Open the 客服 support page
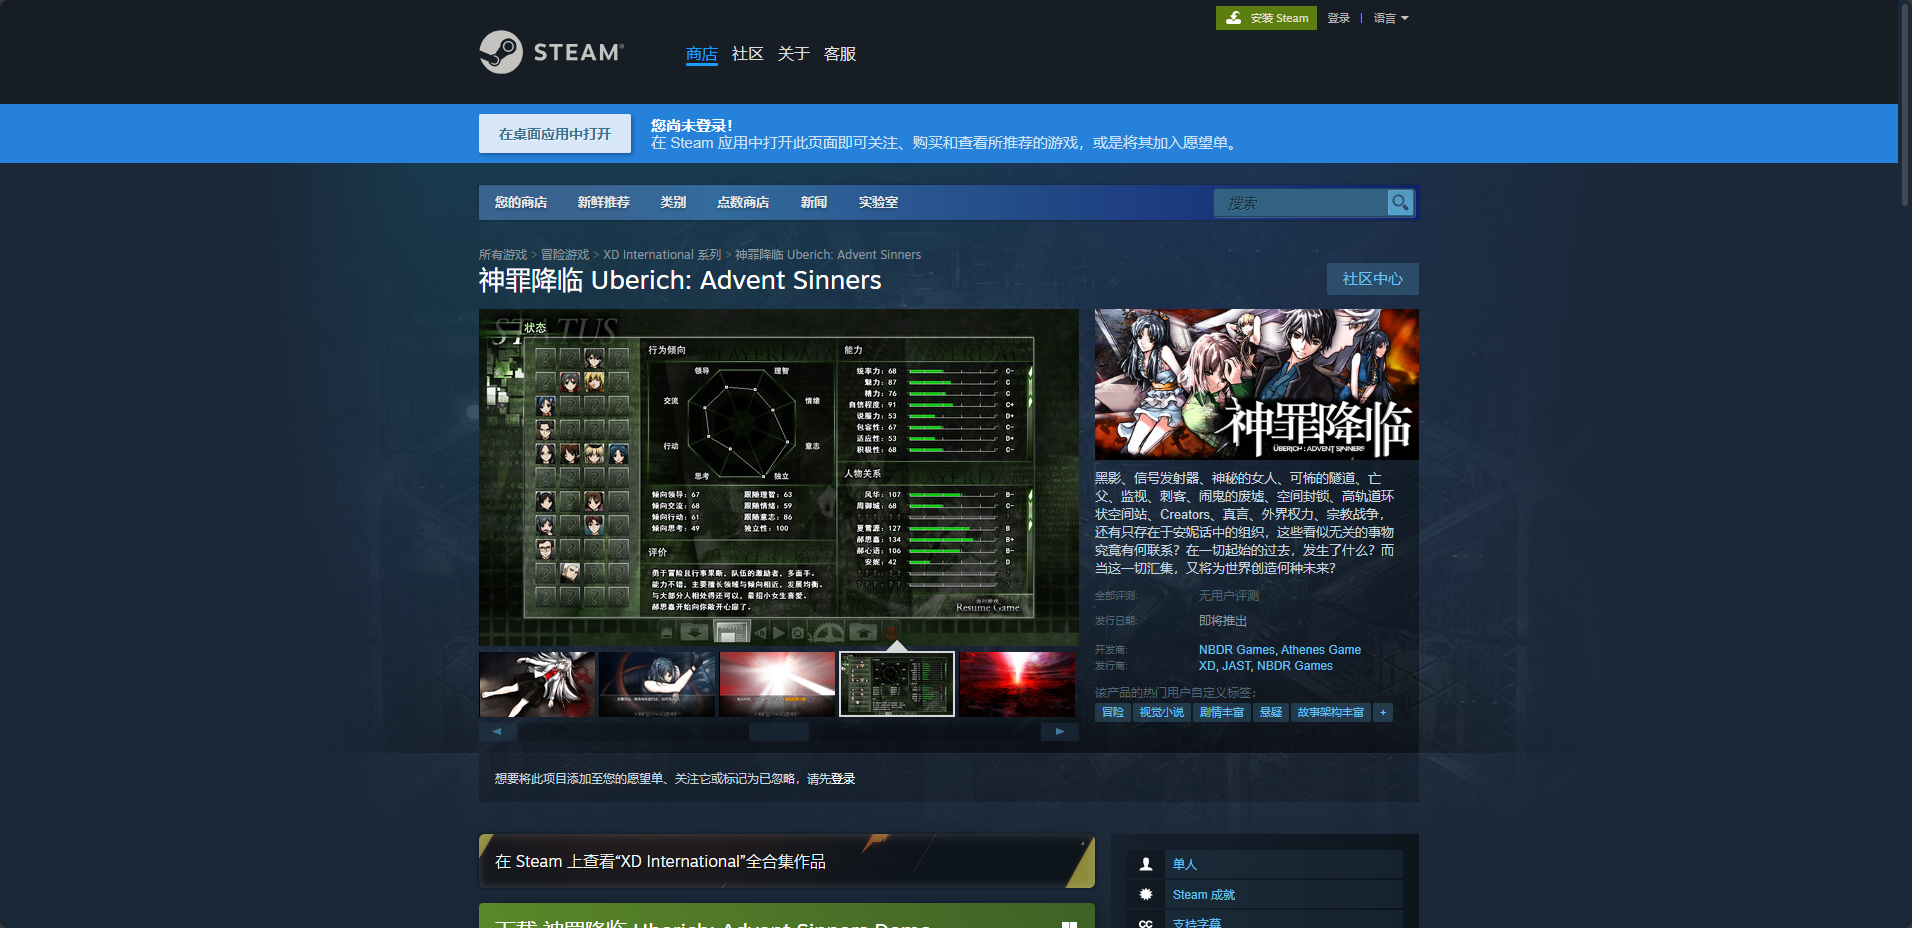The height and width of the screenshot is (928, 1912). 840,54
